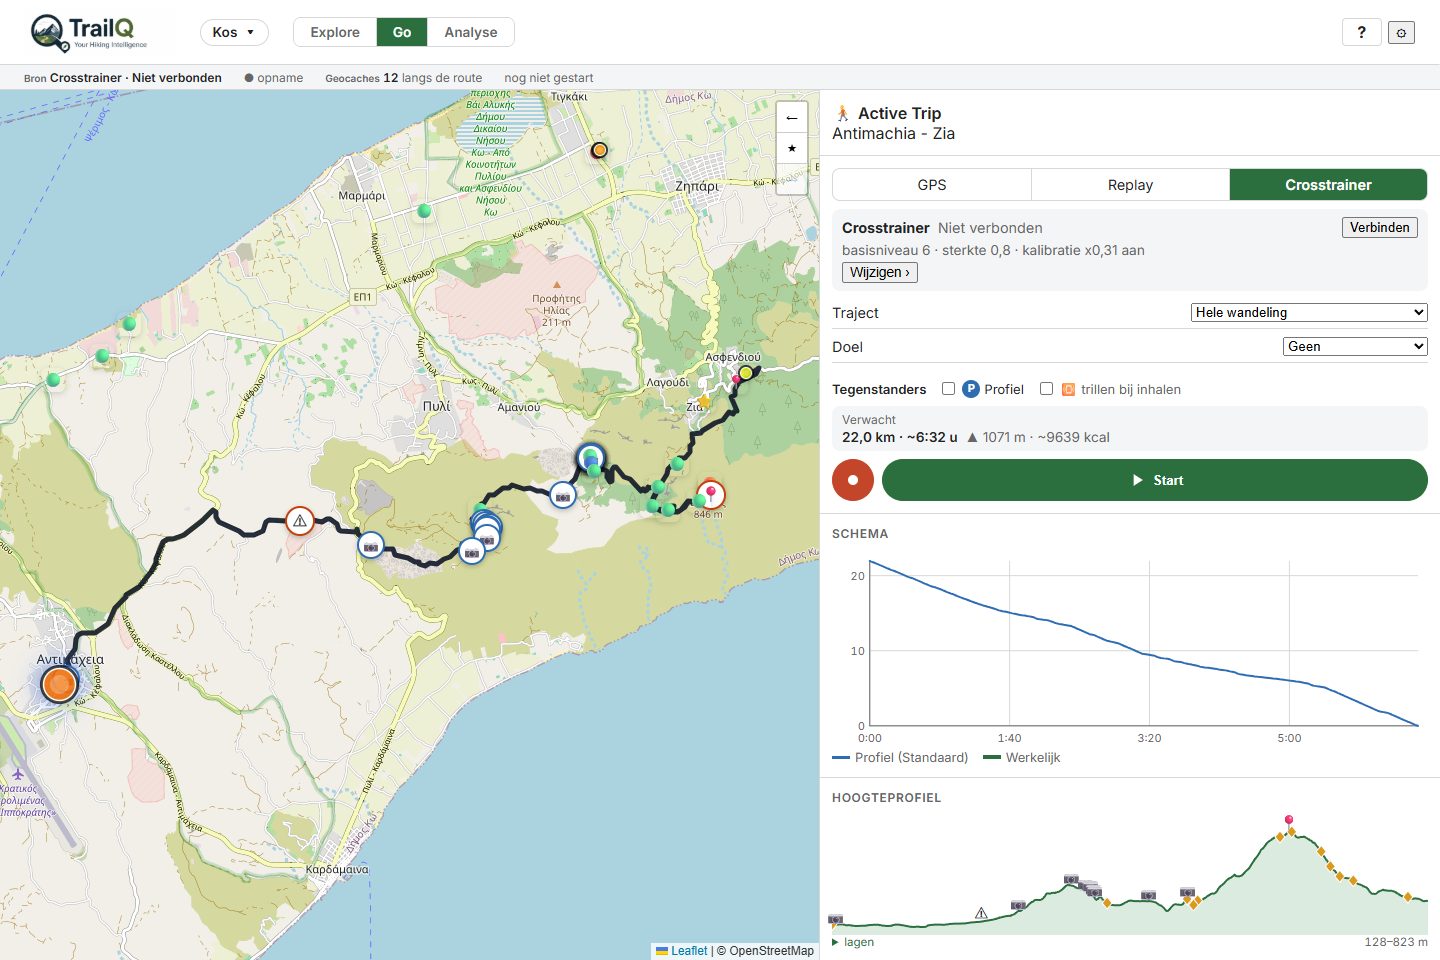The image size is (1440, 960).
Task: Open the settings gear button
Action: 1401,33
